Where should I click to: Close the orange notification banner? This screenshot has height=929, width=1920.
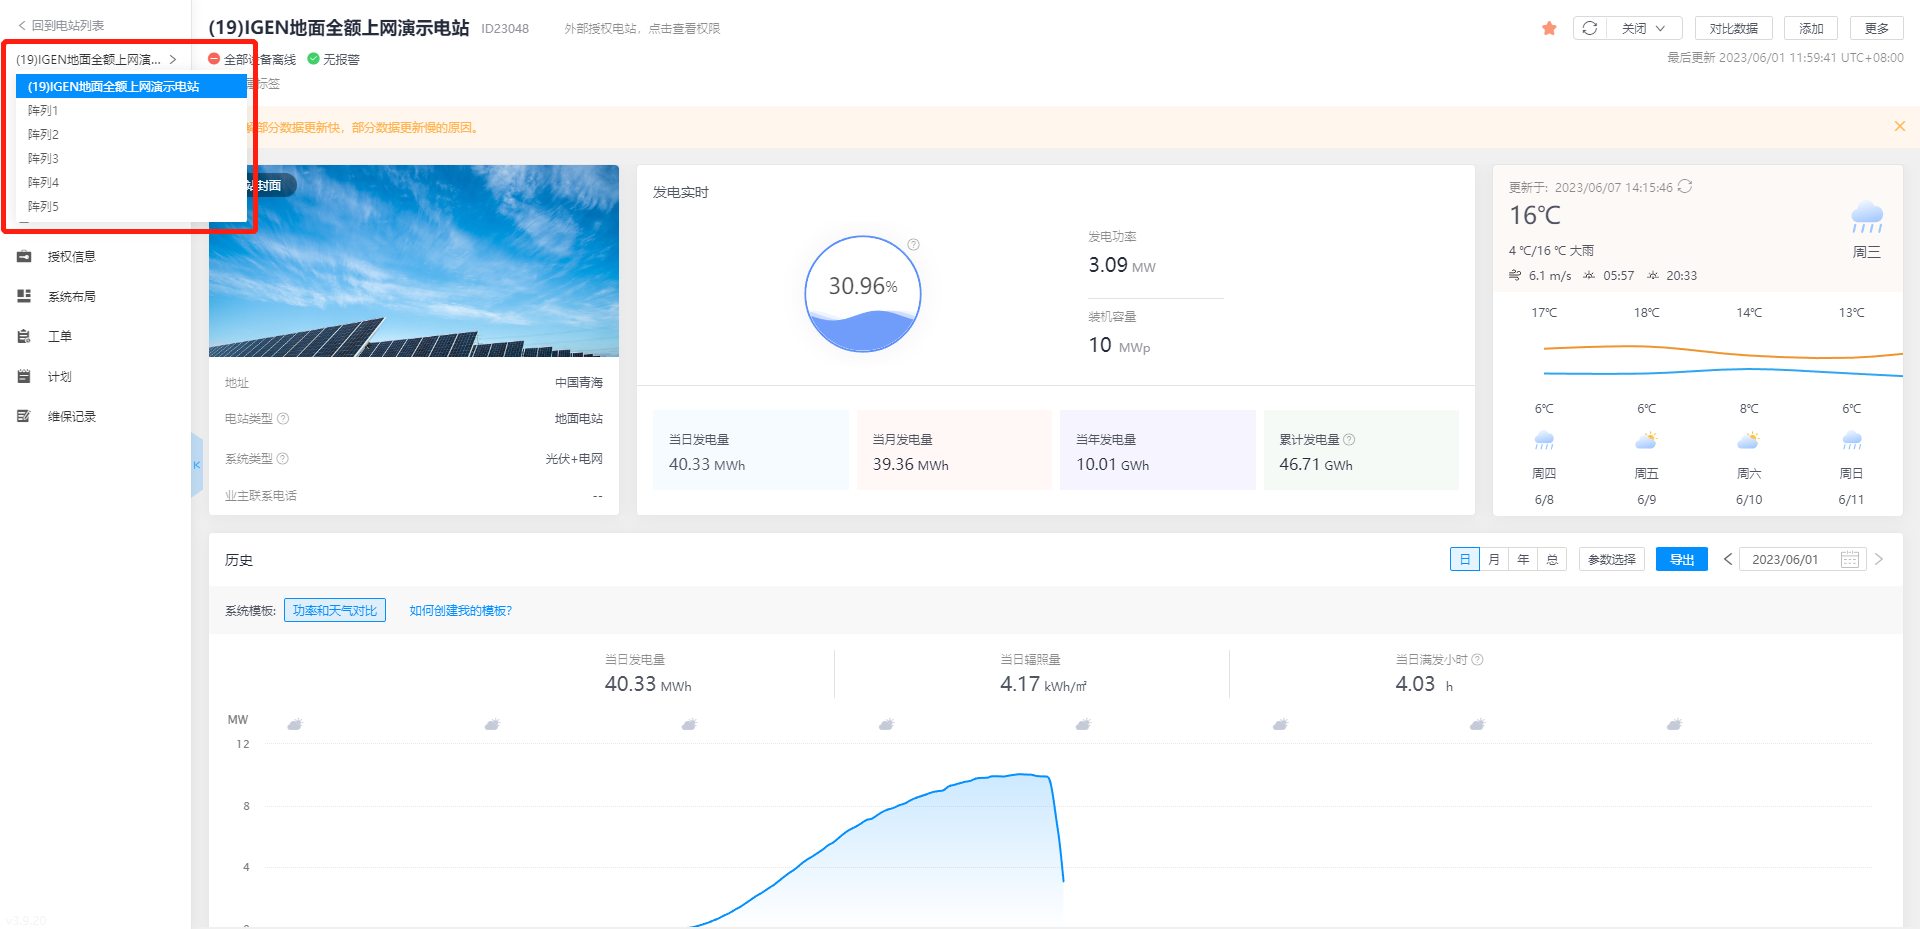click(1899, 126)
